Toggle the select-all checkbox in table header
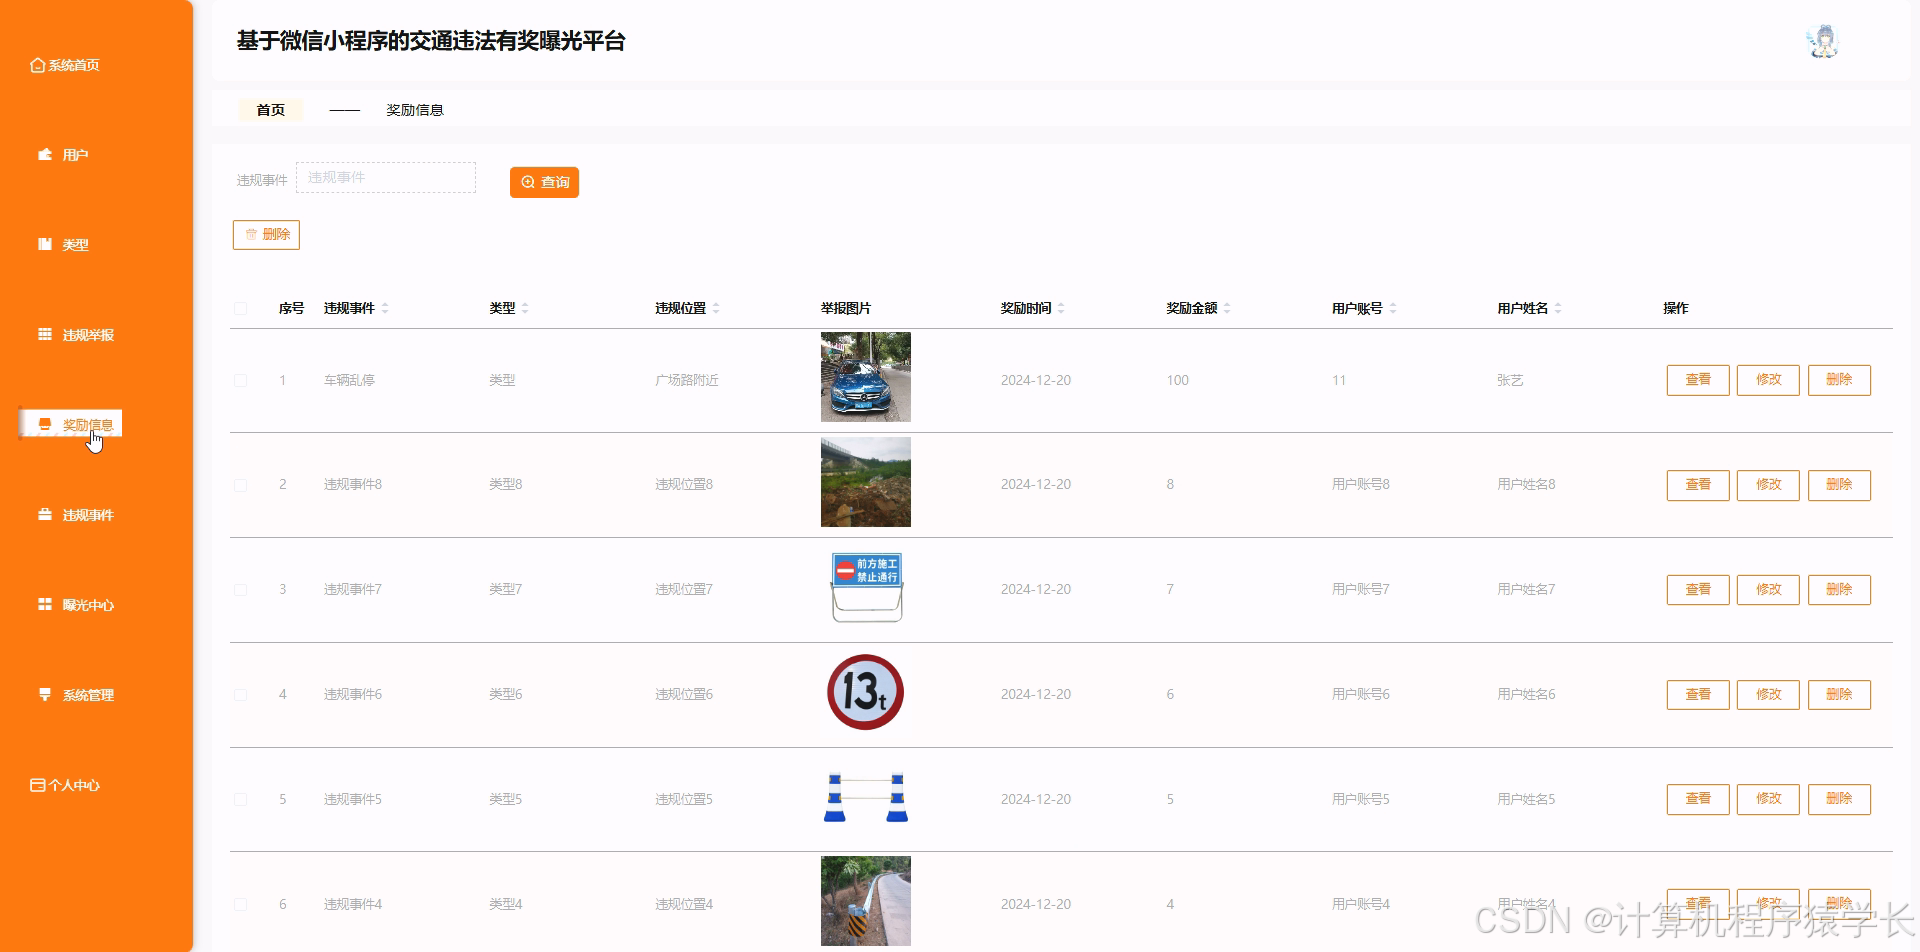The height and width of the screenshot is (952, 1920). [240, 308]
